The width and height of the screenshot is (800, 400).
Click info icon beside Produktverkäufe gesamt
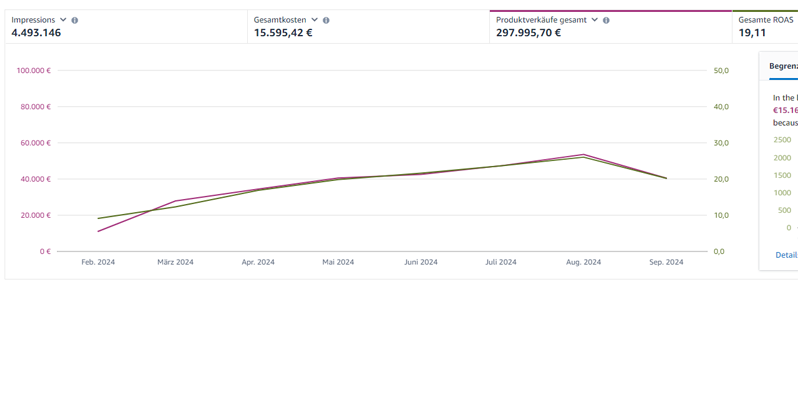606,20
